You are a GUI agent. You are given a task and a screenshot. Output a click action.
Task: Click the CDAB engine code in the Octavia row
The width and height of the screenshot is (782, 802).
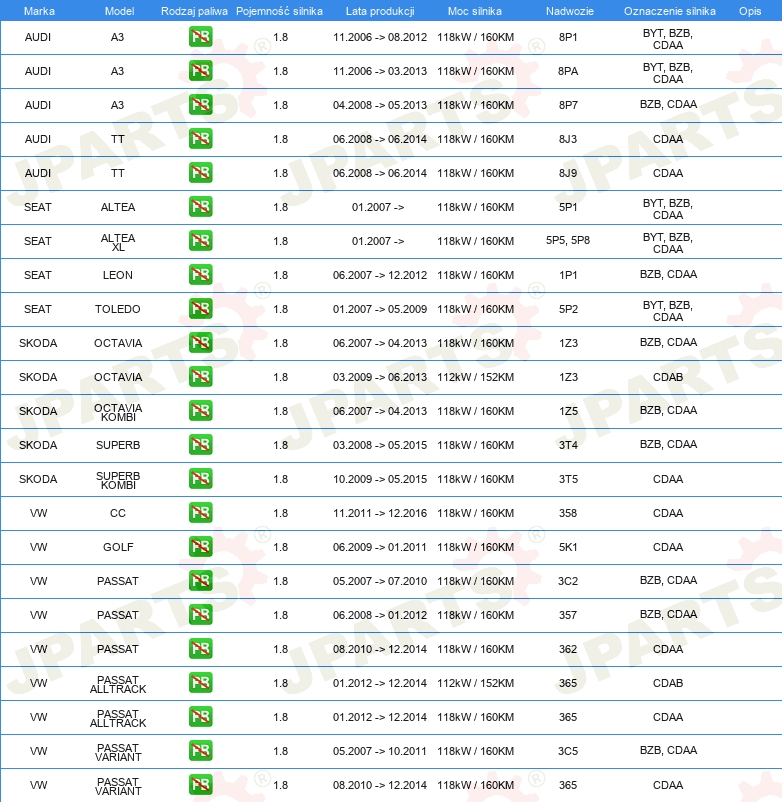click(x=668, y=377)
